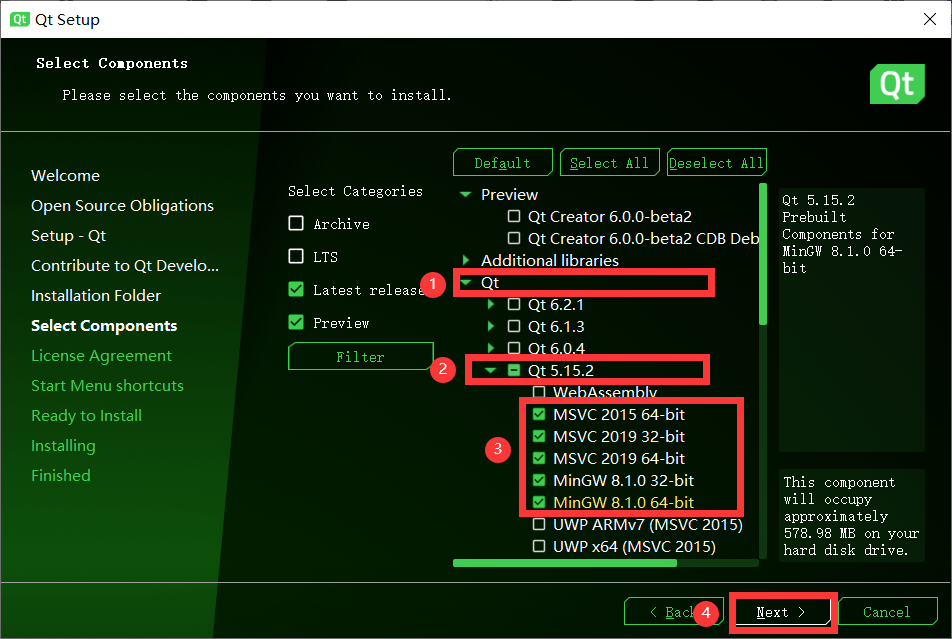The image size is (952, 639).
Task: Uncheck the Preview category checkbox
Action: 296,322
